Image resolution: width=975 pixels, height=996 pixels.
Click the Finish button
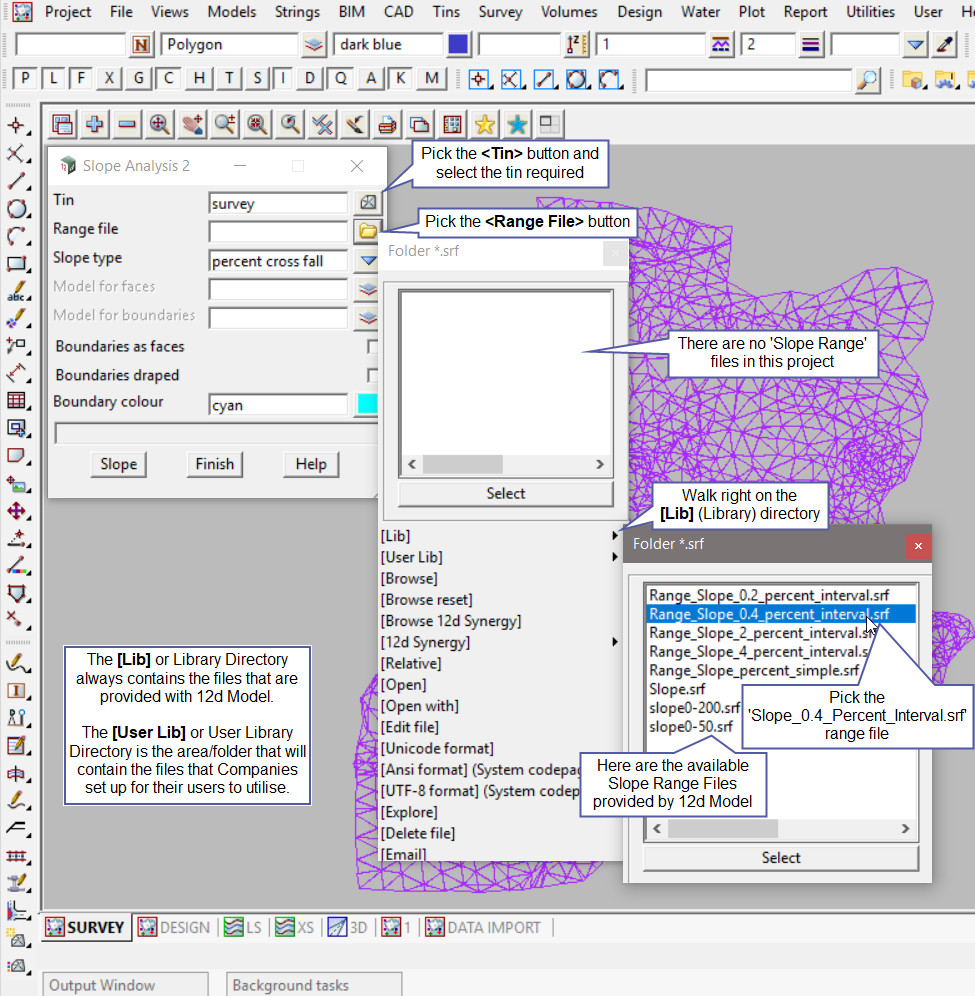tap(214, 464)
